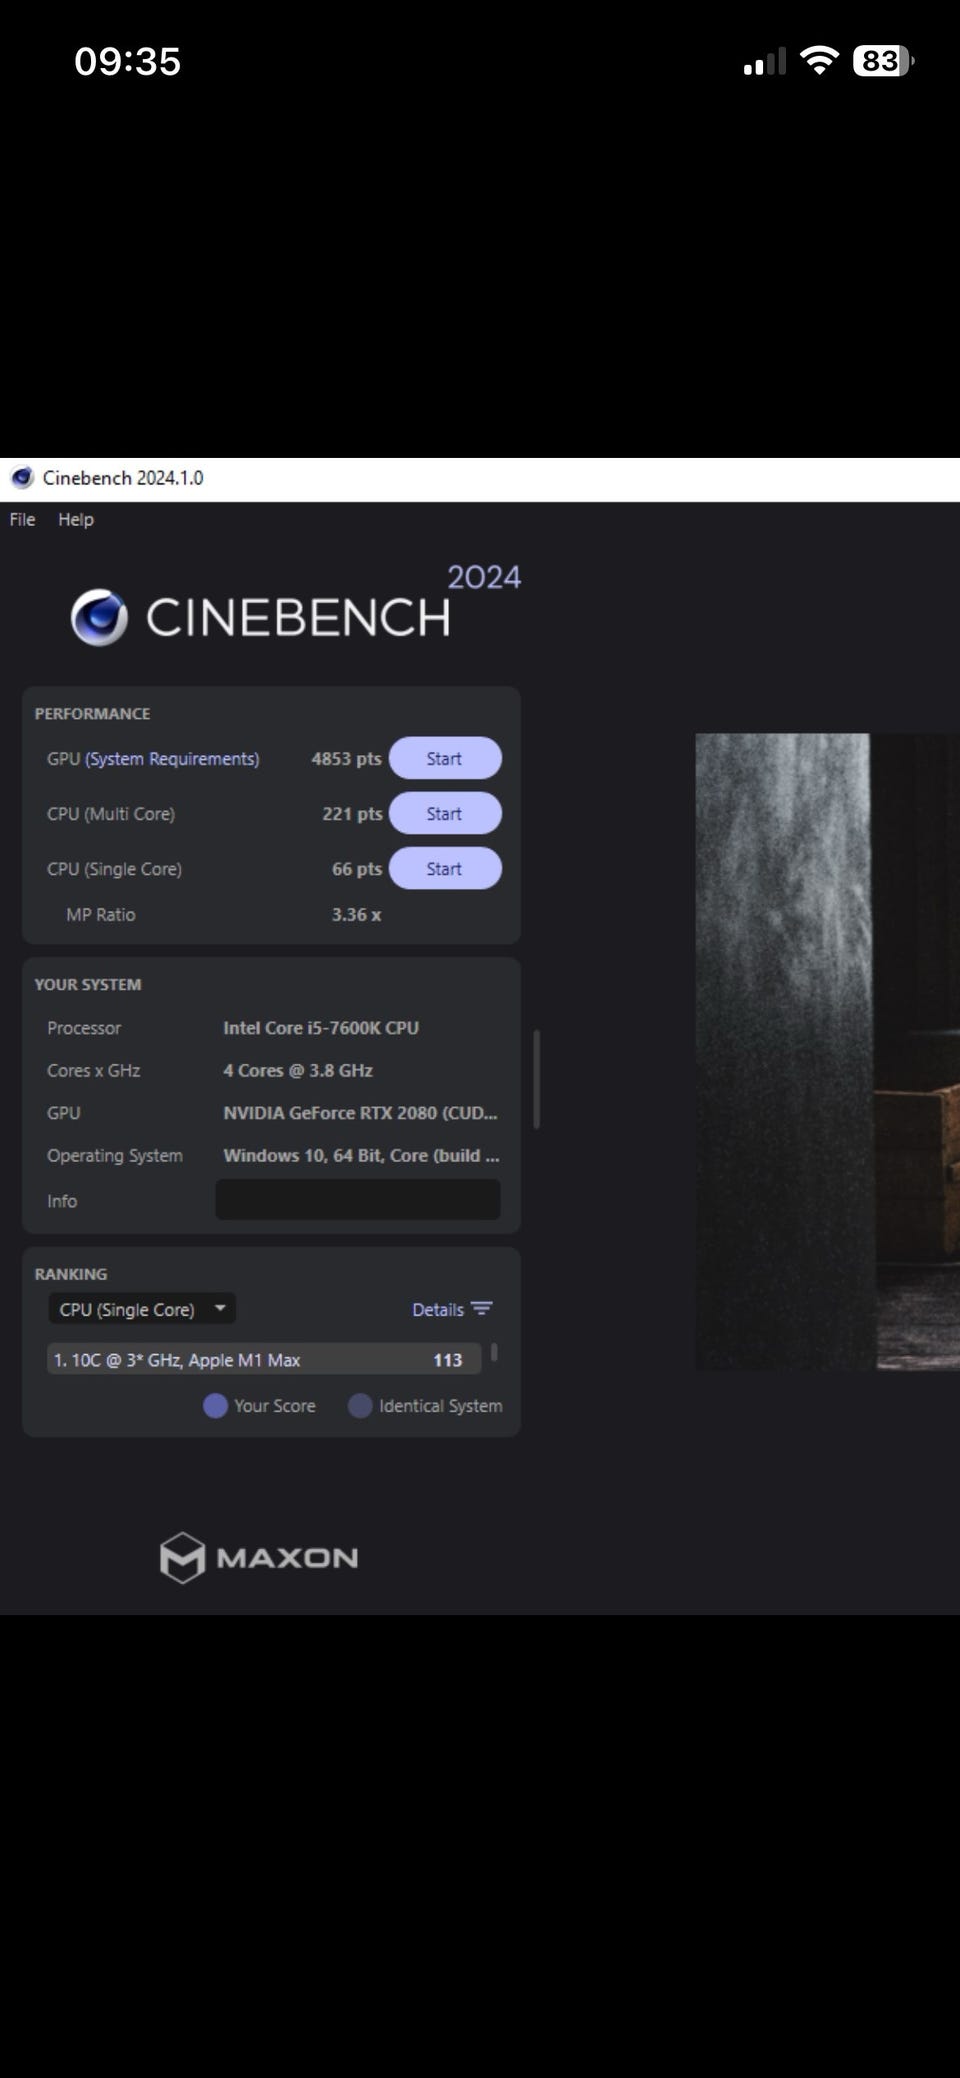Screen dimensions: 960x2078
Task: Click the Details filter lines icon
Action: (x=482, y=1309)
